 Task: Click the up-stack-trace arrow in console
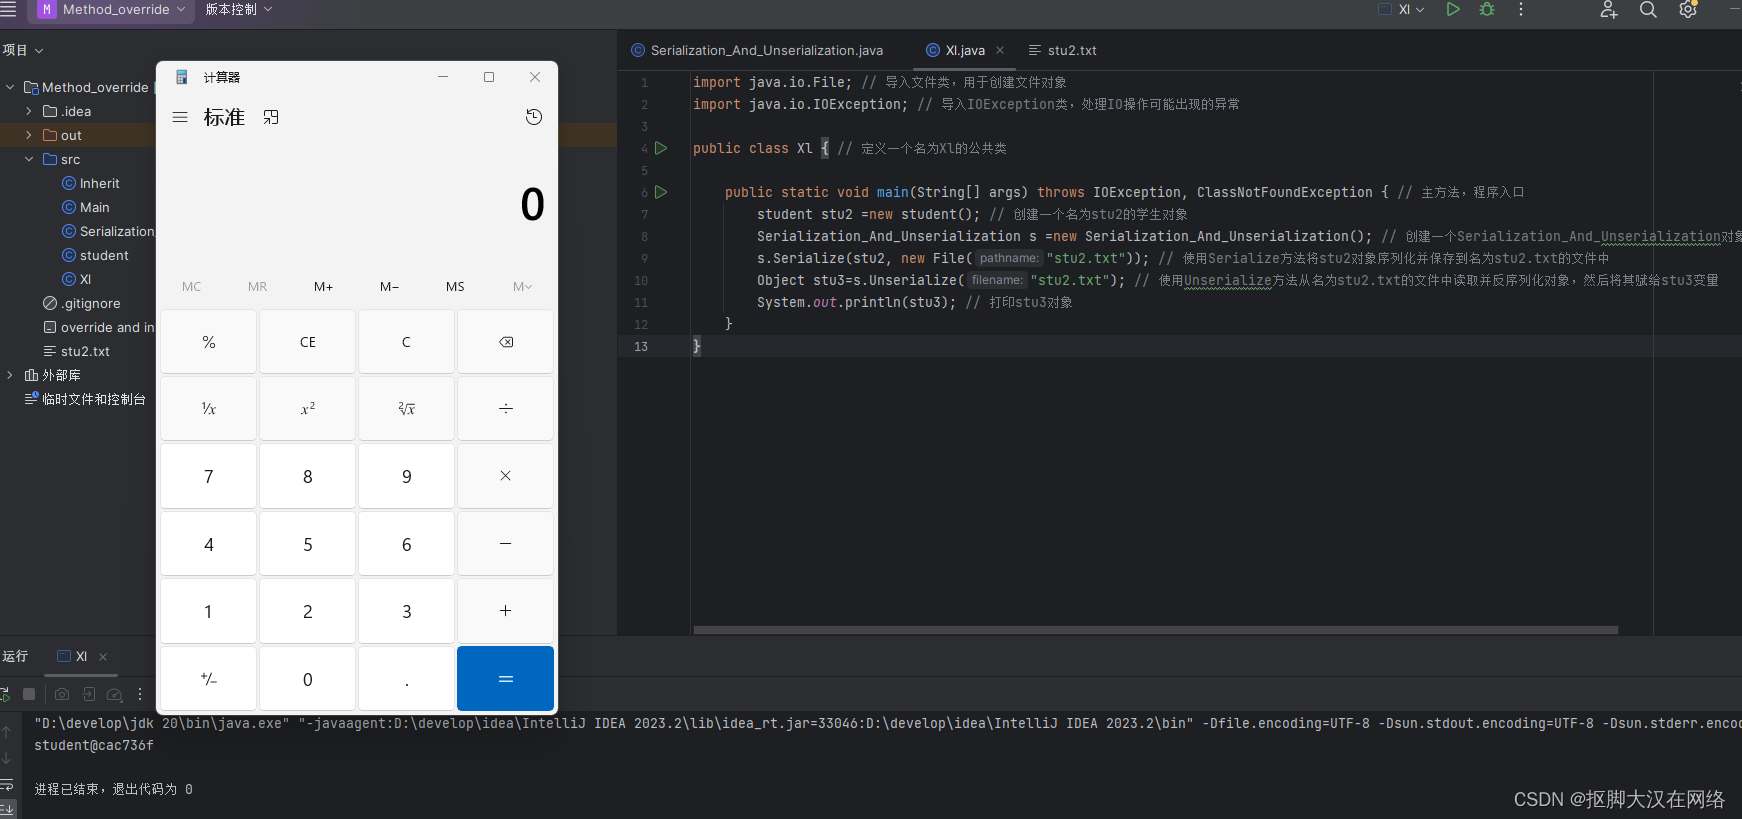[6, 732]
